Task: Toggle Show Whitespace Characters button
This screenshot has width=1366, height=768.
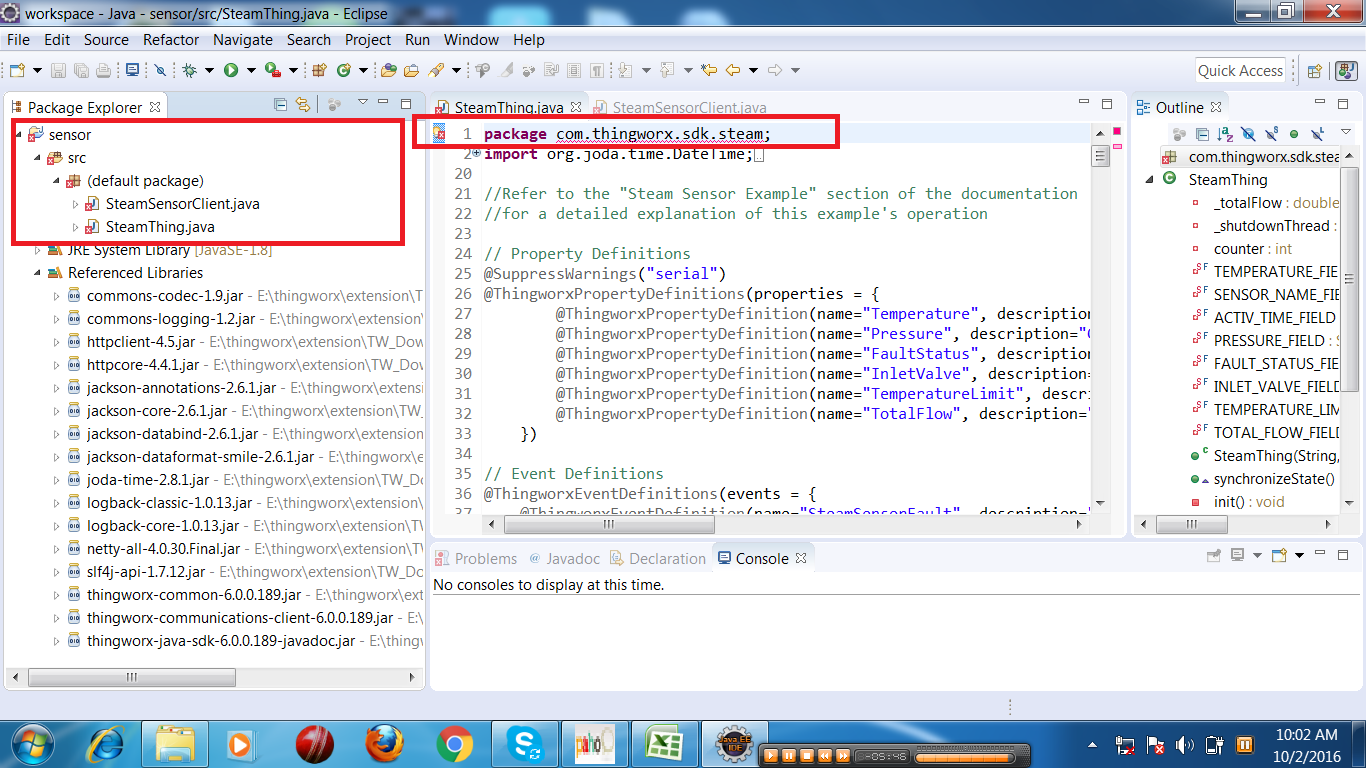Action: coord(596,70)
